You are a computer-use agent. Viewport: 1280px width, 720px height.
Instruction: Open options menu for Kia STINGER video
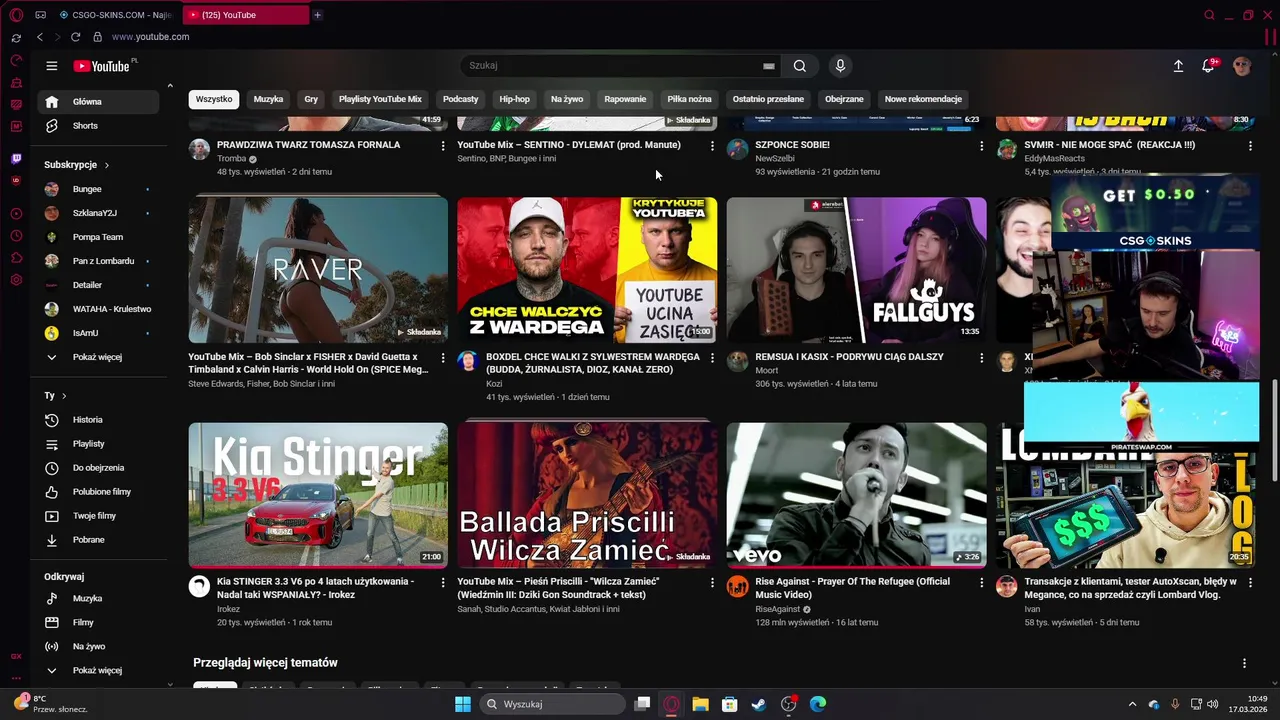tap(443, 582)
